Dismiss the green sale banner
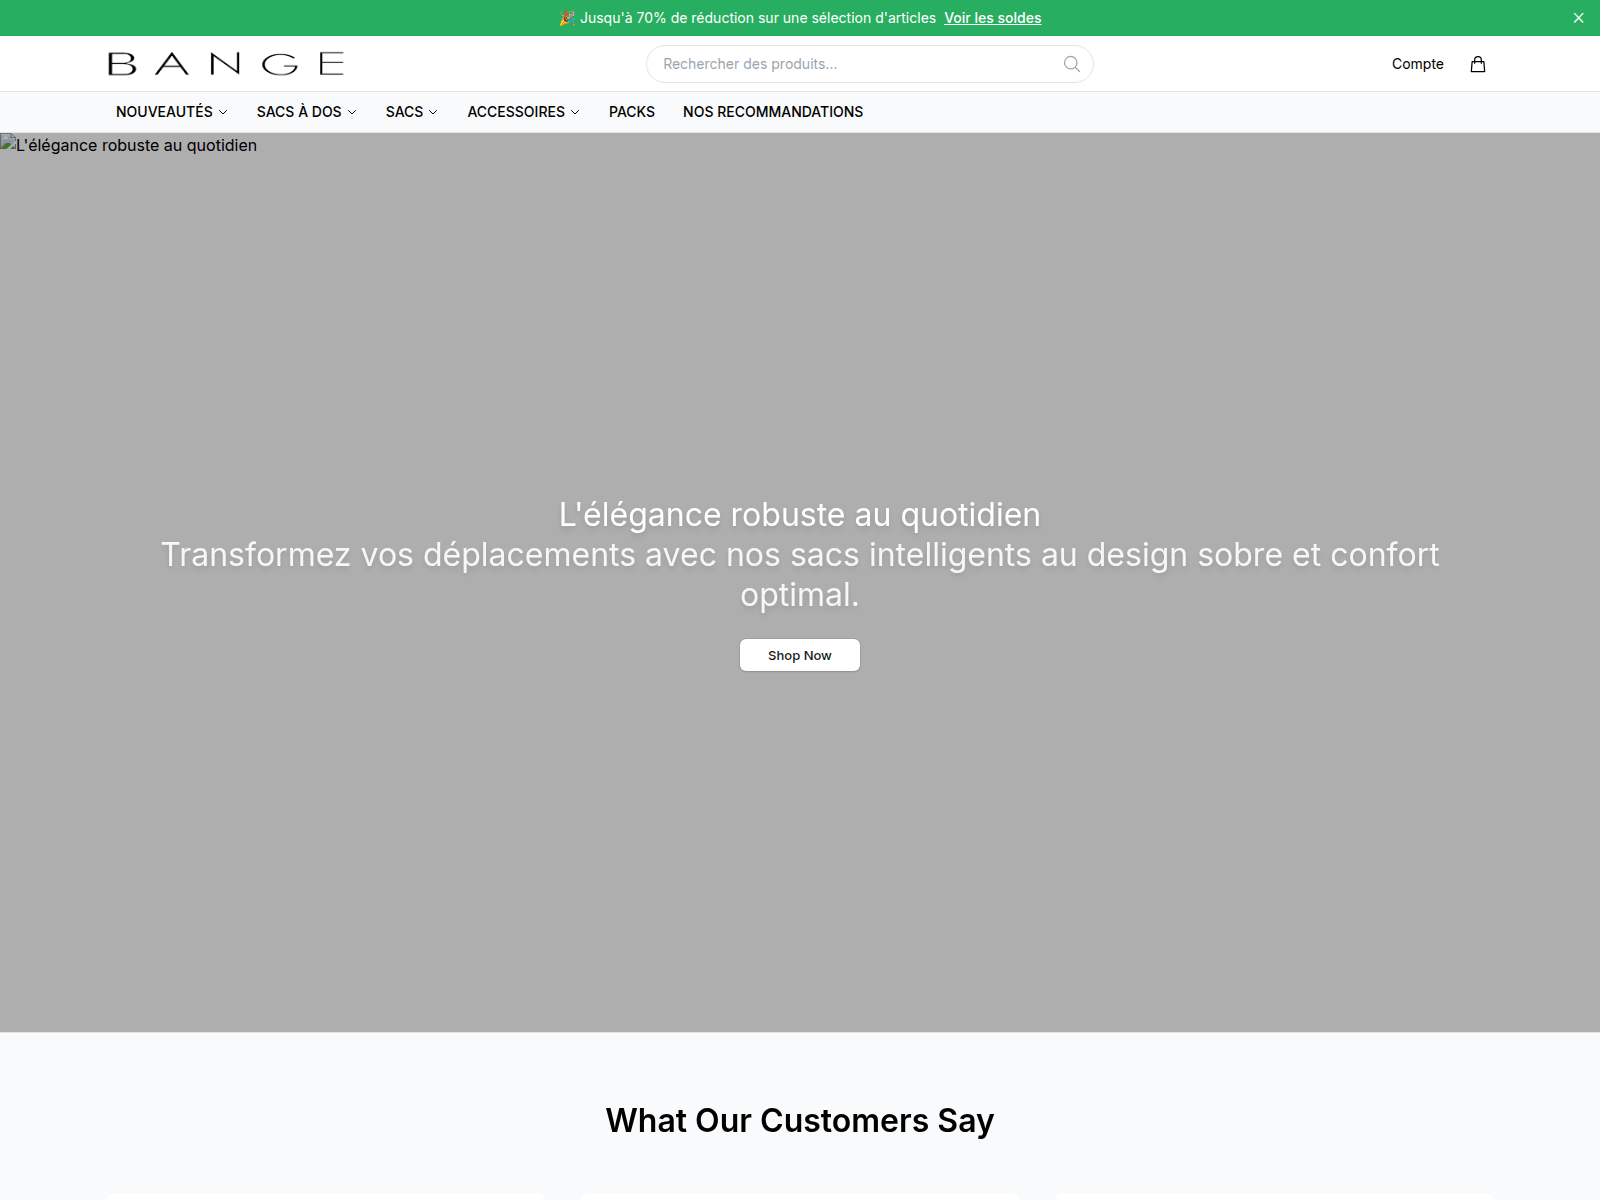 coord(1579,18)
